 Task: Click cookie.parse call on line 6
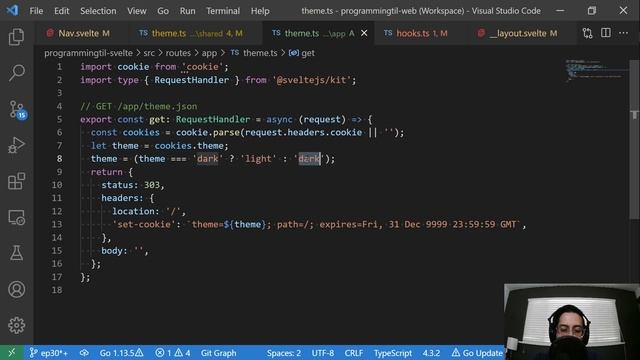point(208,132)
